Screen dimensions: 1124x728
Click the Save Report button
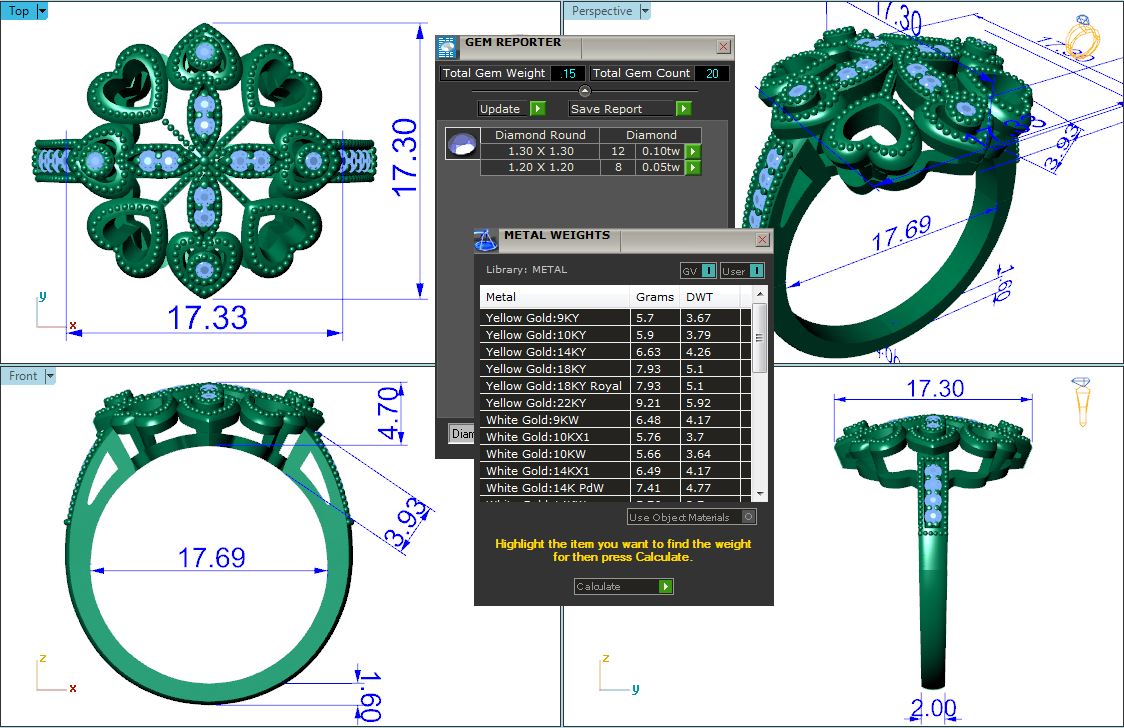pyautogui.click(x=622, y=108)
